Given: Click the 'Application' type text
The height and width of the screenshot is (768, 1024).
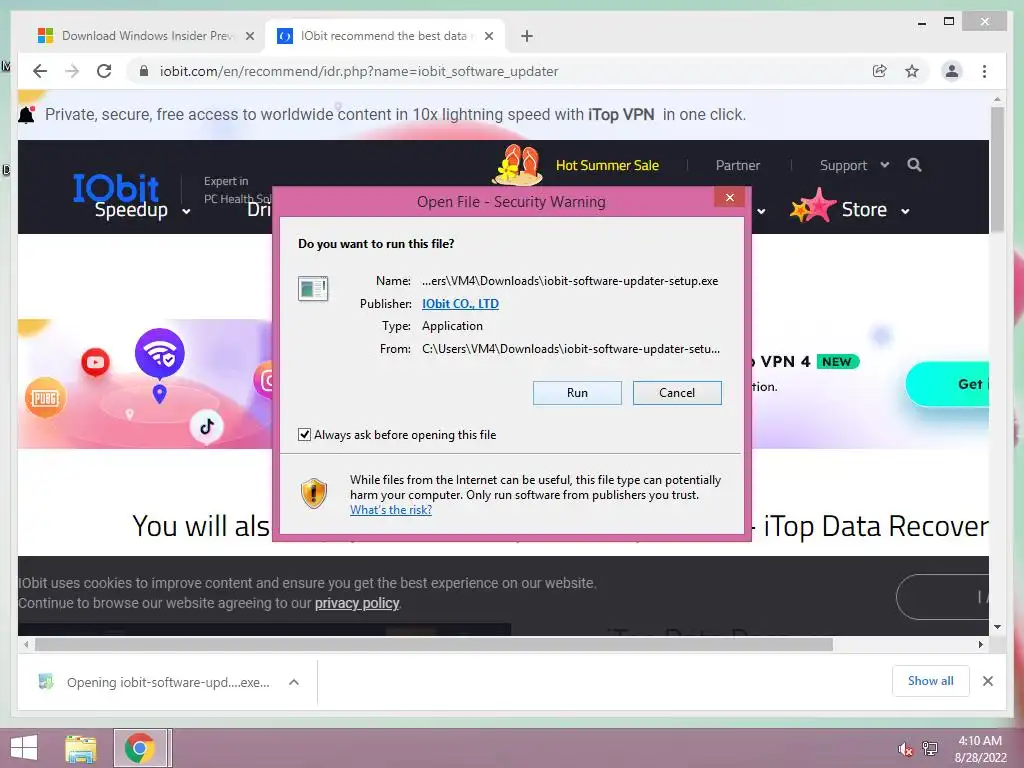Looking at the screenshot, I should click(453, 326).
